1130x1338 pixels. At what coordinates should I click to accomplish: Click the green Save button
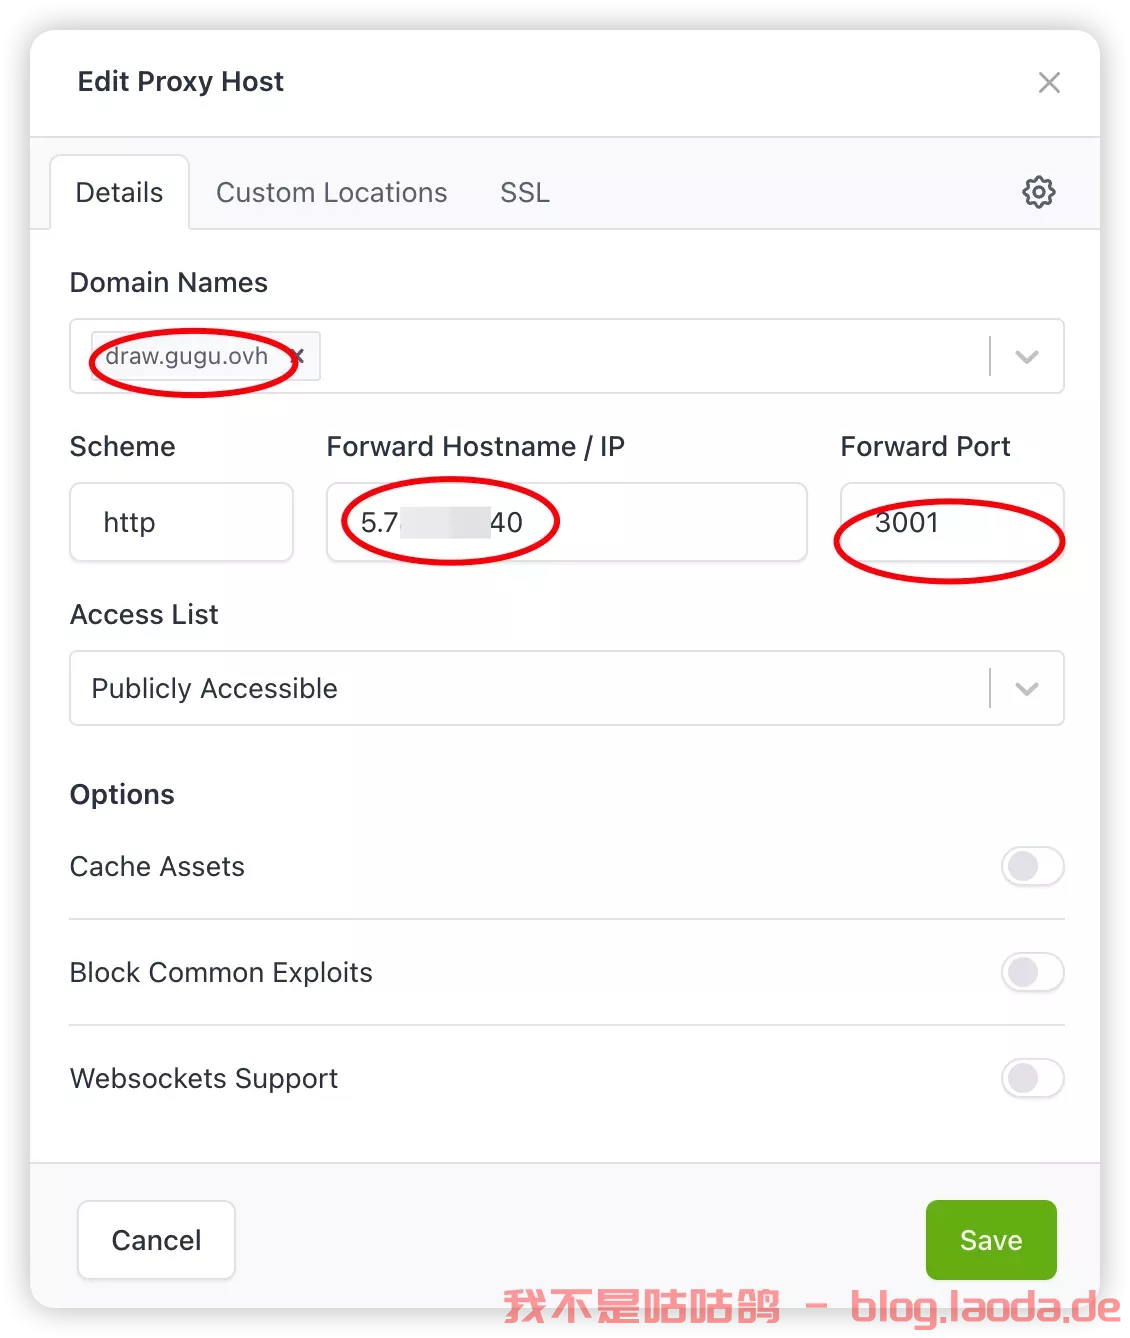pyautogui.click(x=990, y=1240)
